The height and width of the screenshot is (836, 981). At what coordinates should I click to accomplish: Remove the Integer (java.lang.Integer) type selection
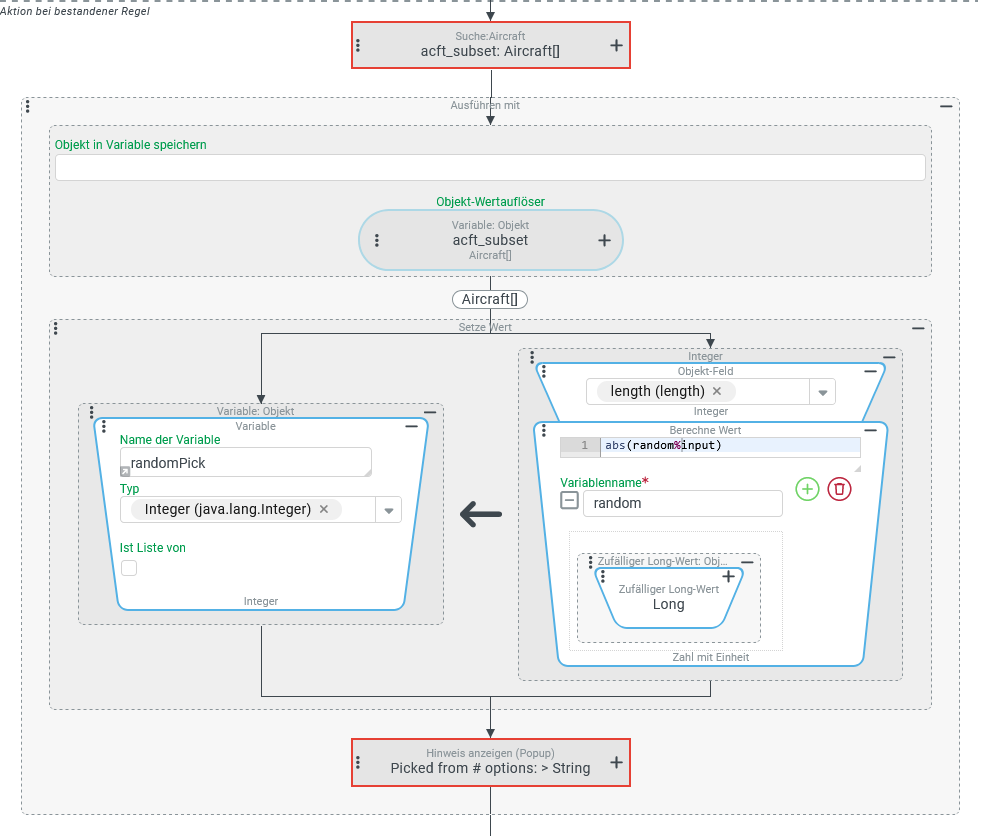pos(324,509)
